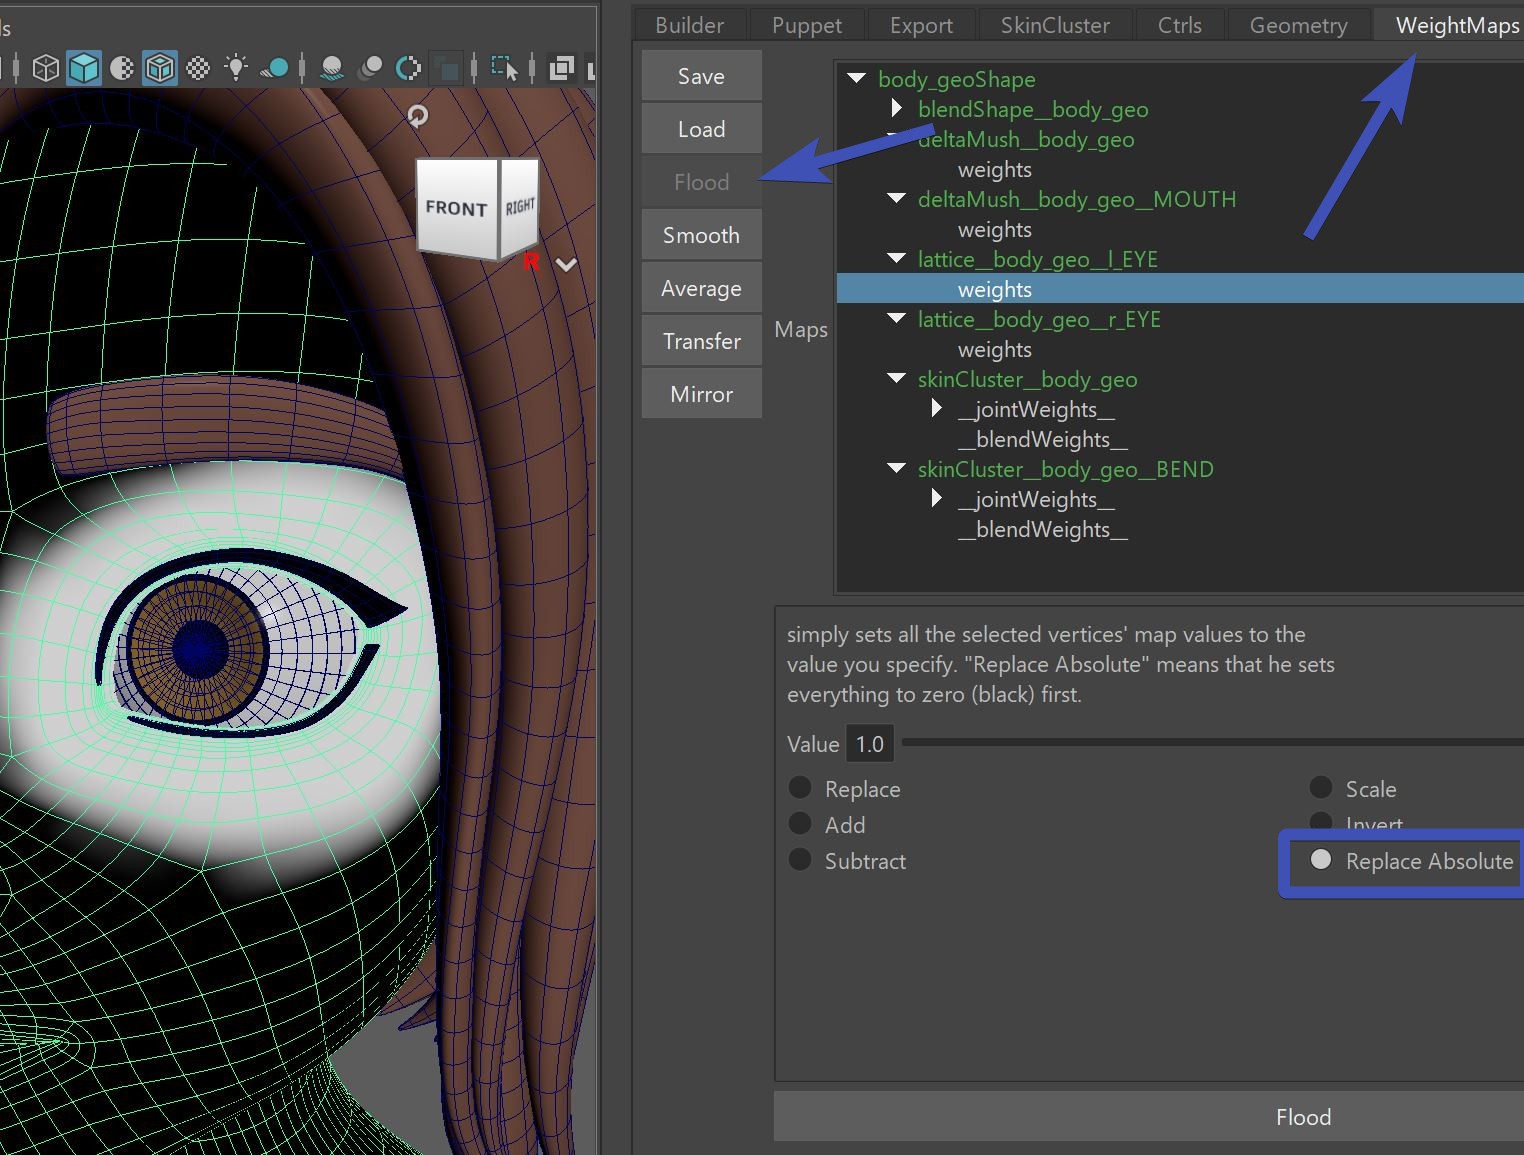1524x1155 pixels.
Task: Toggle Smooth Shade All cube icon
Action: point(84,68)
